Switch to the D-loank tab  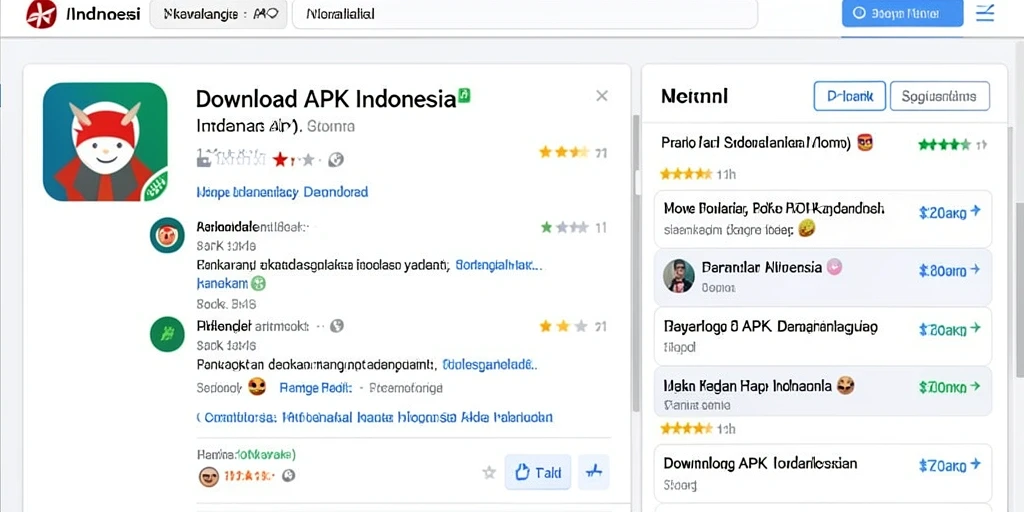pyautogui.click(x=850, y=97)
